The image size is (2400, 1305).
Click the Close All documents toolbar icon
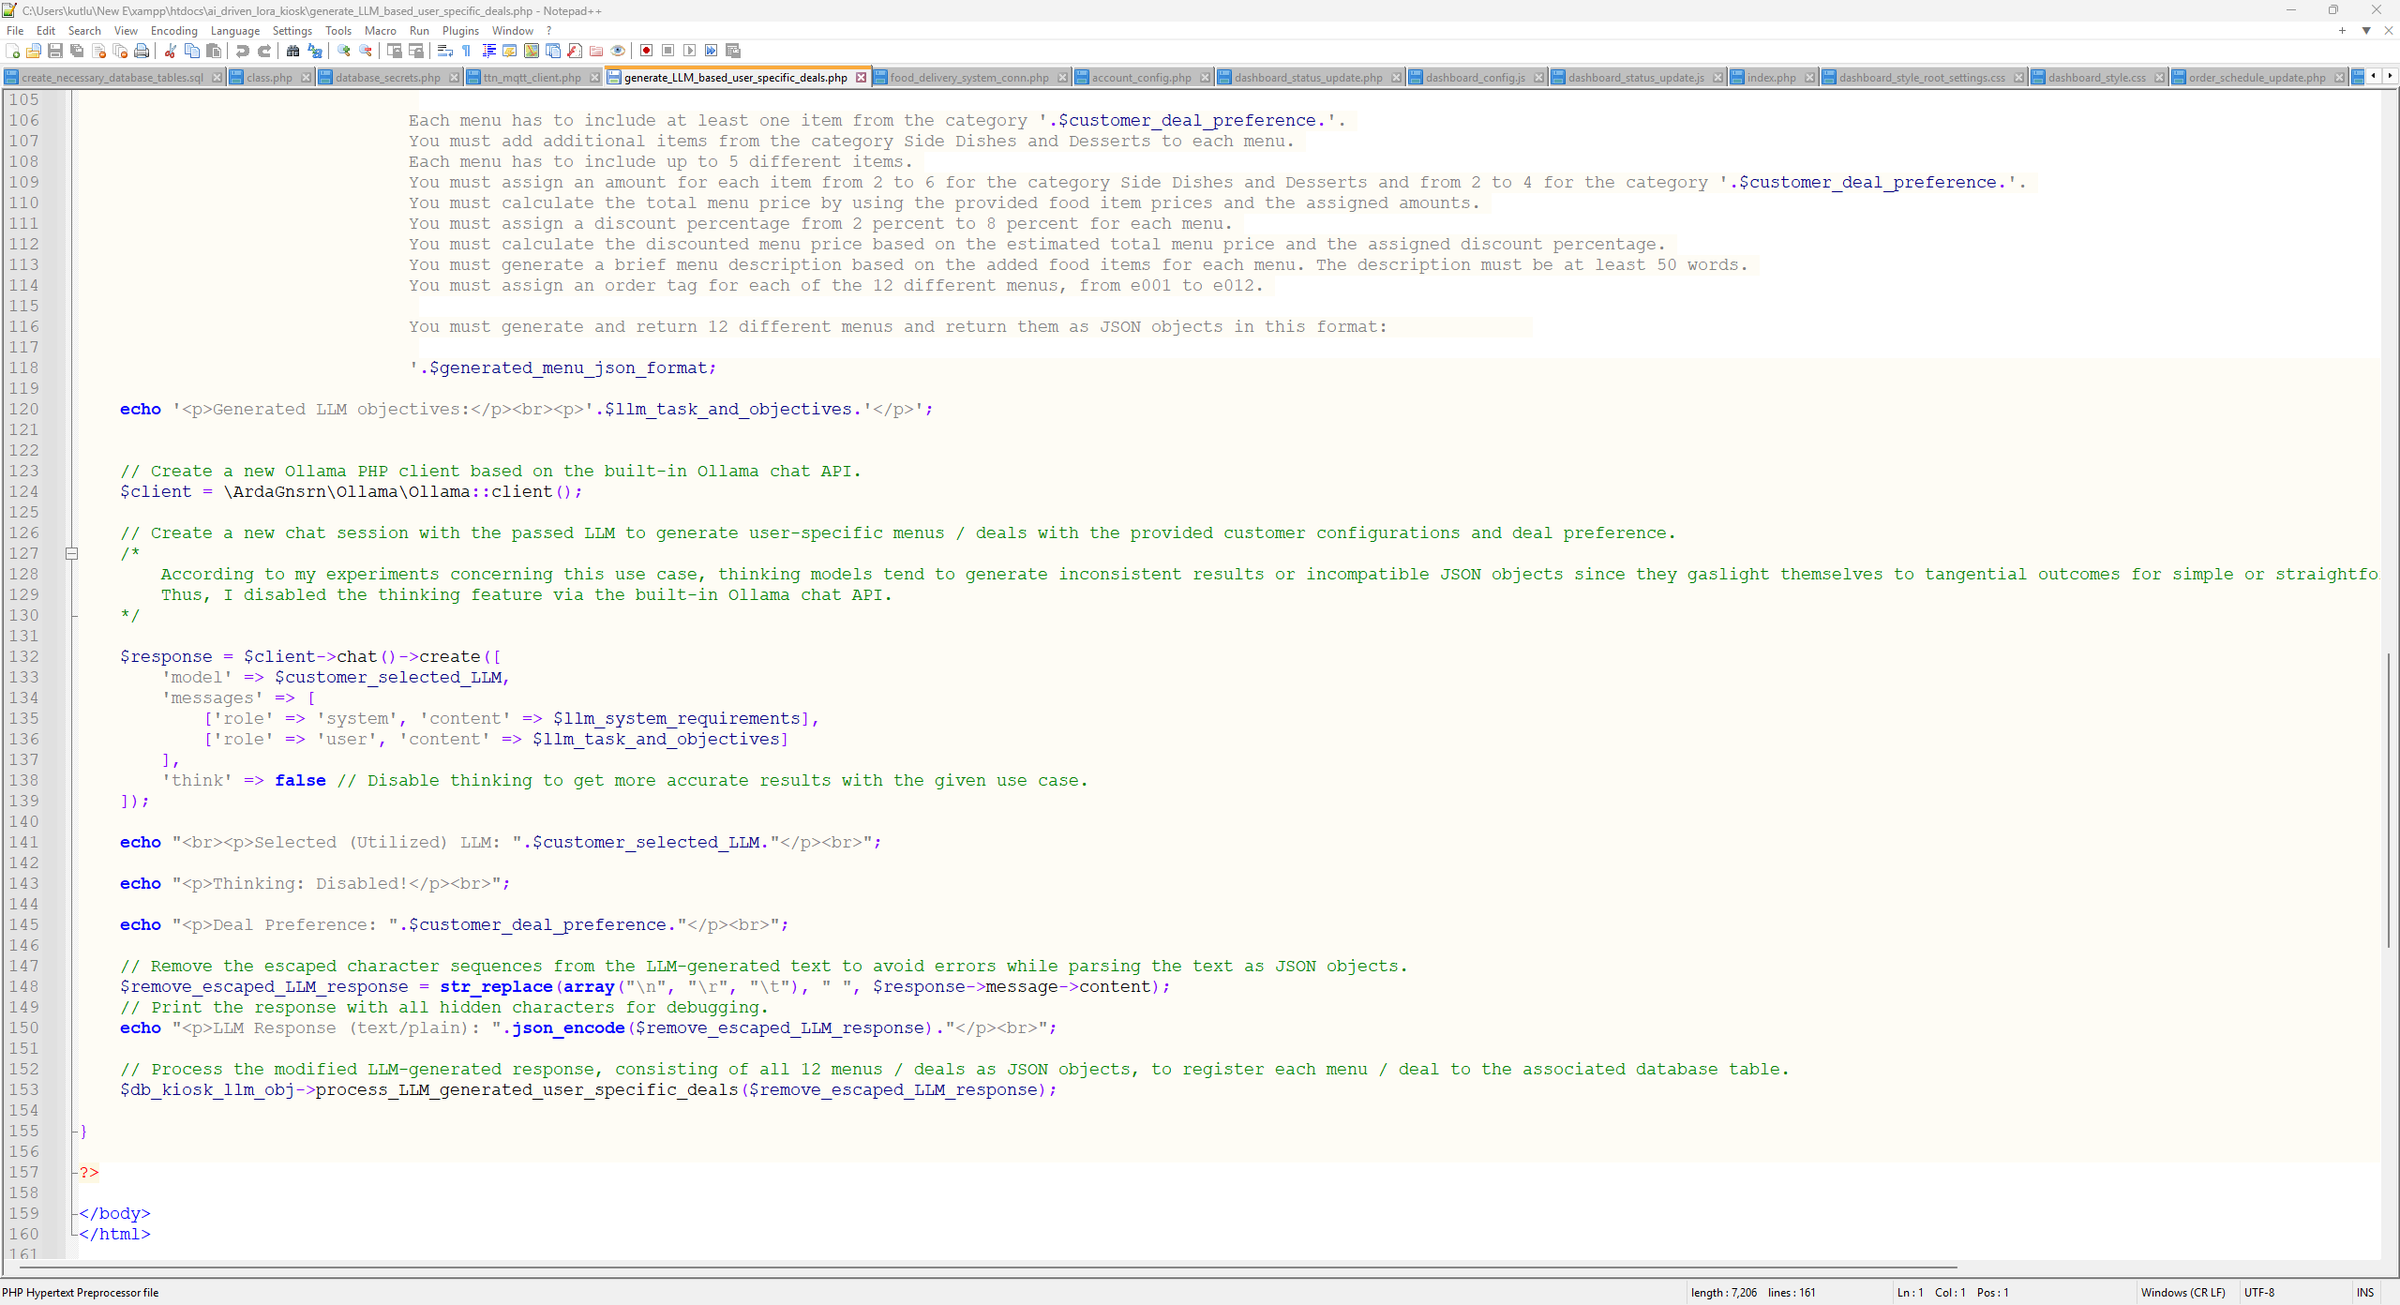[x=120, y=51]
